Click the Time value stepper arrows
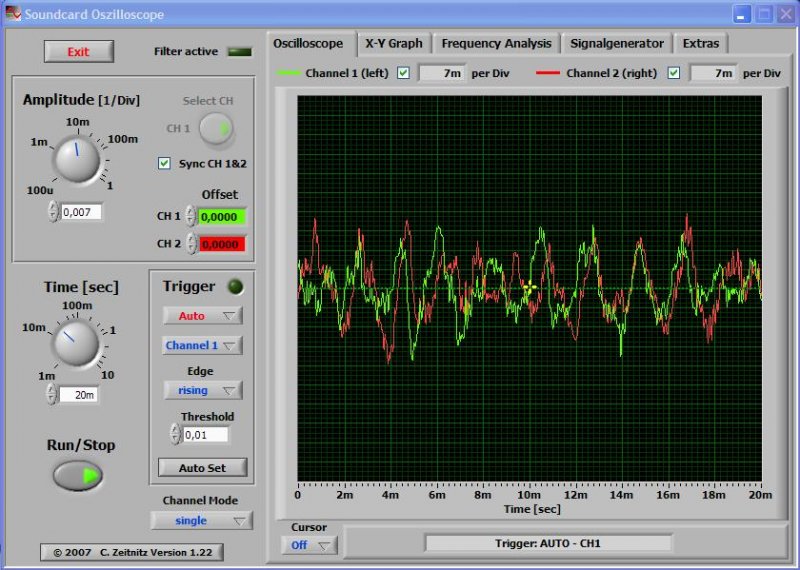The width and height of the screenshot is (800, 570). click(x=51, y=394)
